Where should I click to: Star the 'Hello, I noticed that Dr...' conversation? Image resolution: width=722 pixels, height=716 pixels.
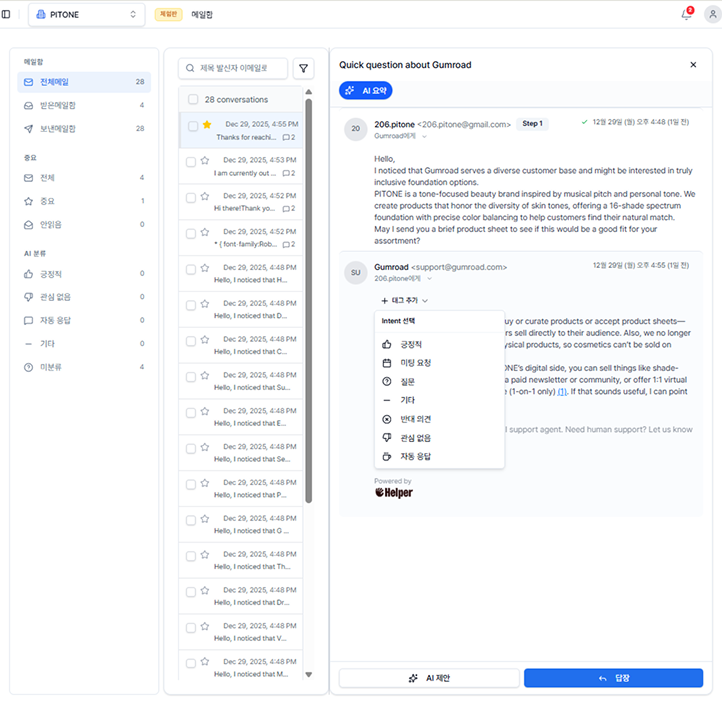coord(205,591)
